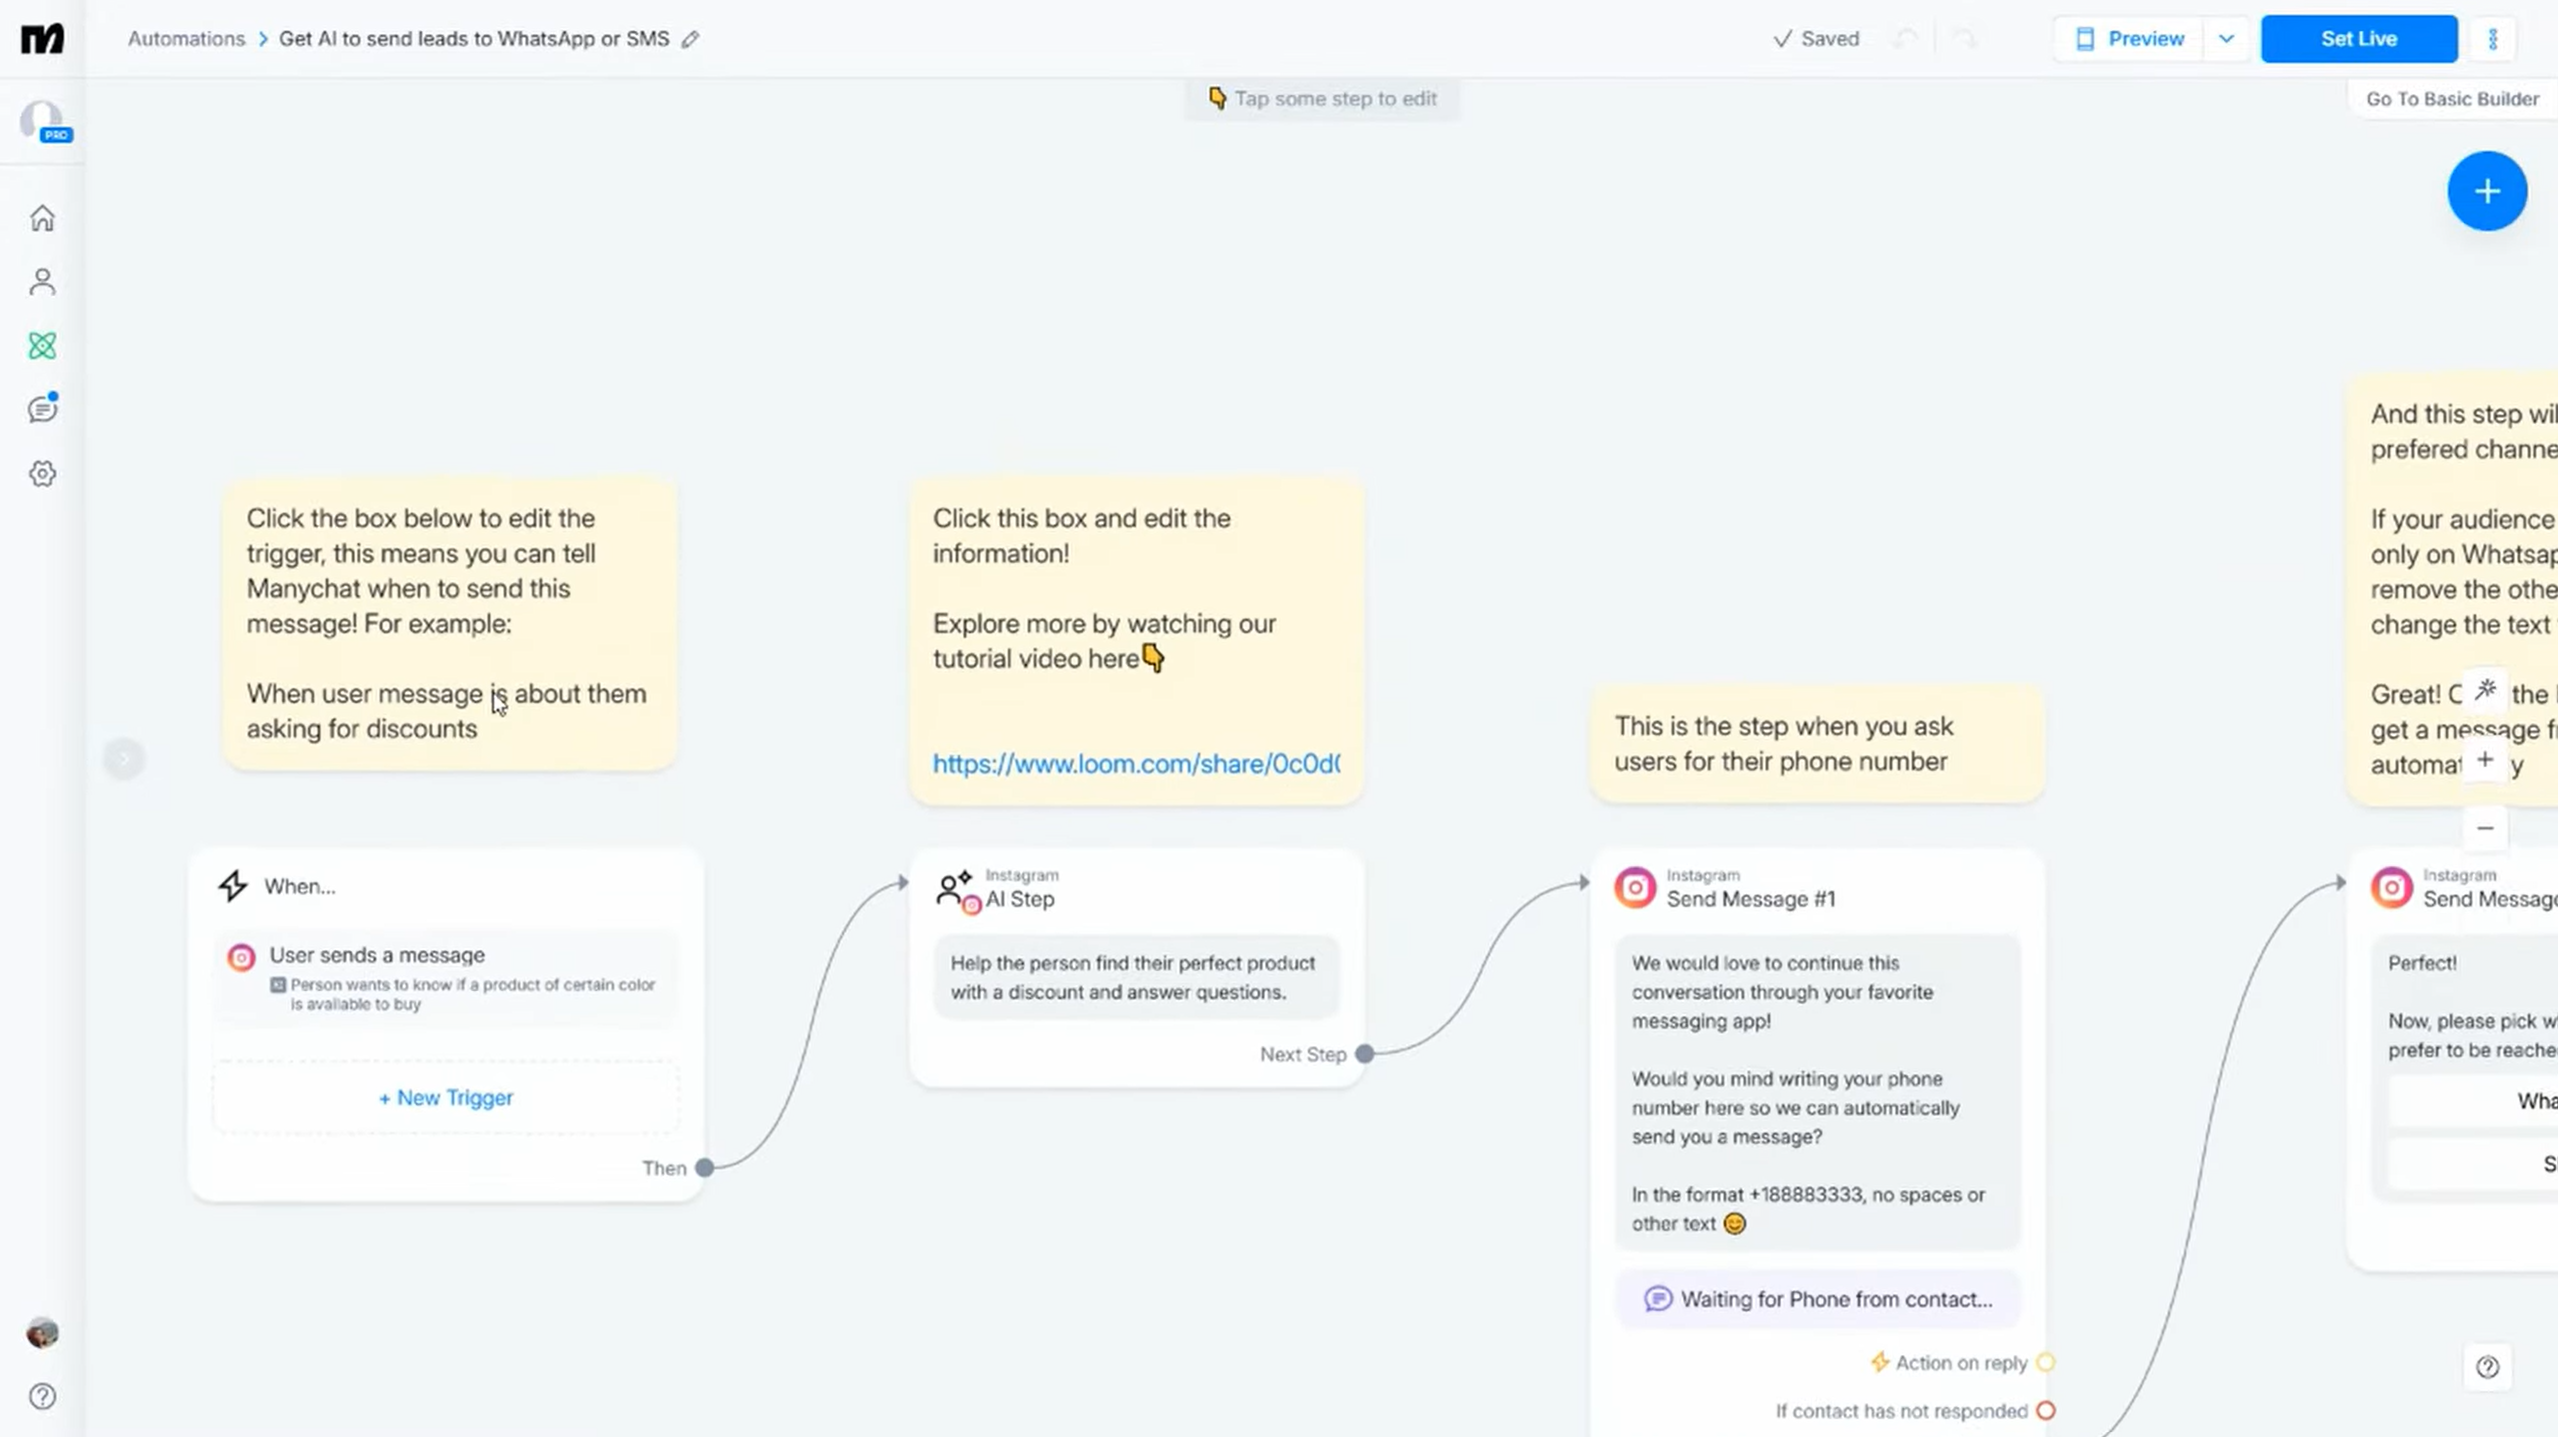Open Settings via the gear icon
The image size is (2558, 1437).
point(42,473)
